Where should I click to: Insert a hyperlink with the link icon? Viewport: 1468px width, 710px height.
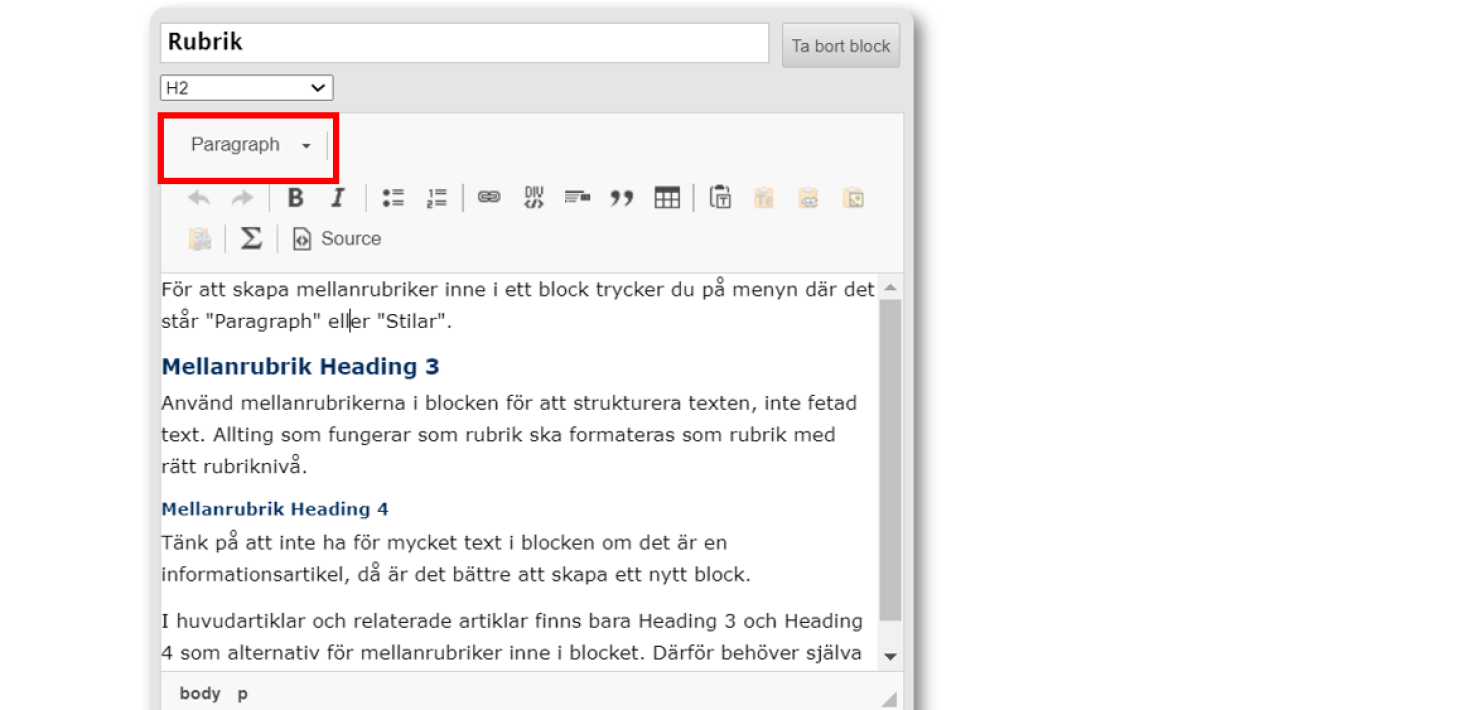tap(489, 198)
